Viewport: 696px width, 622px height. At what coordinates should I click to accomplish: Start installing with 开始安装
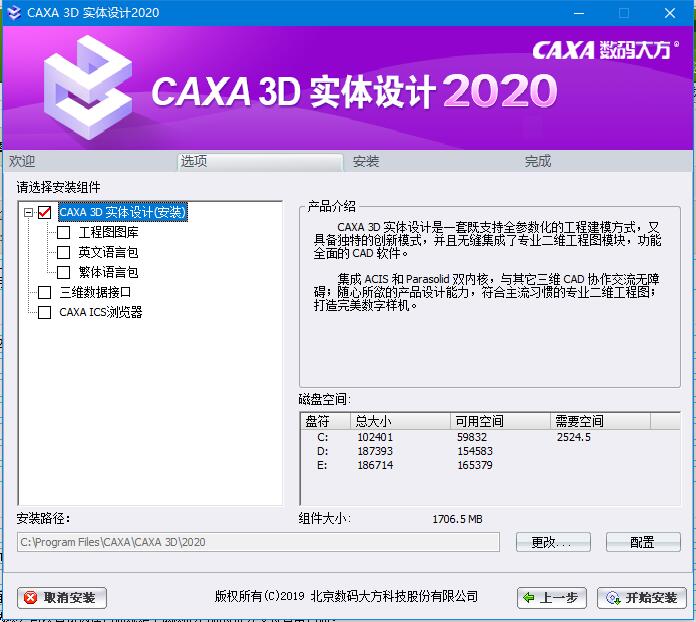coord(642,598)
